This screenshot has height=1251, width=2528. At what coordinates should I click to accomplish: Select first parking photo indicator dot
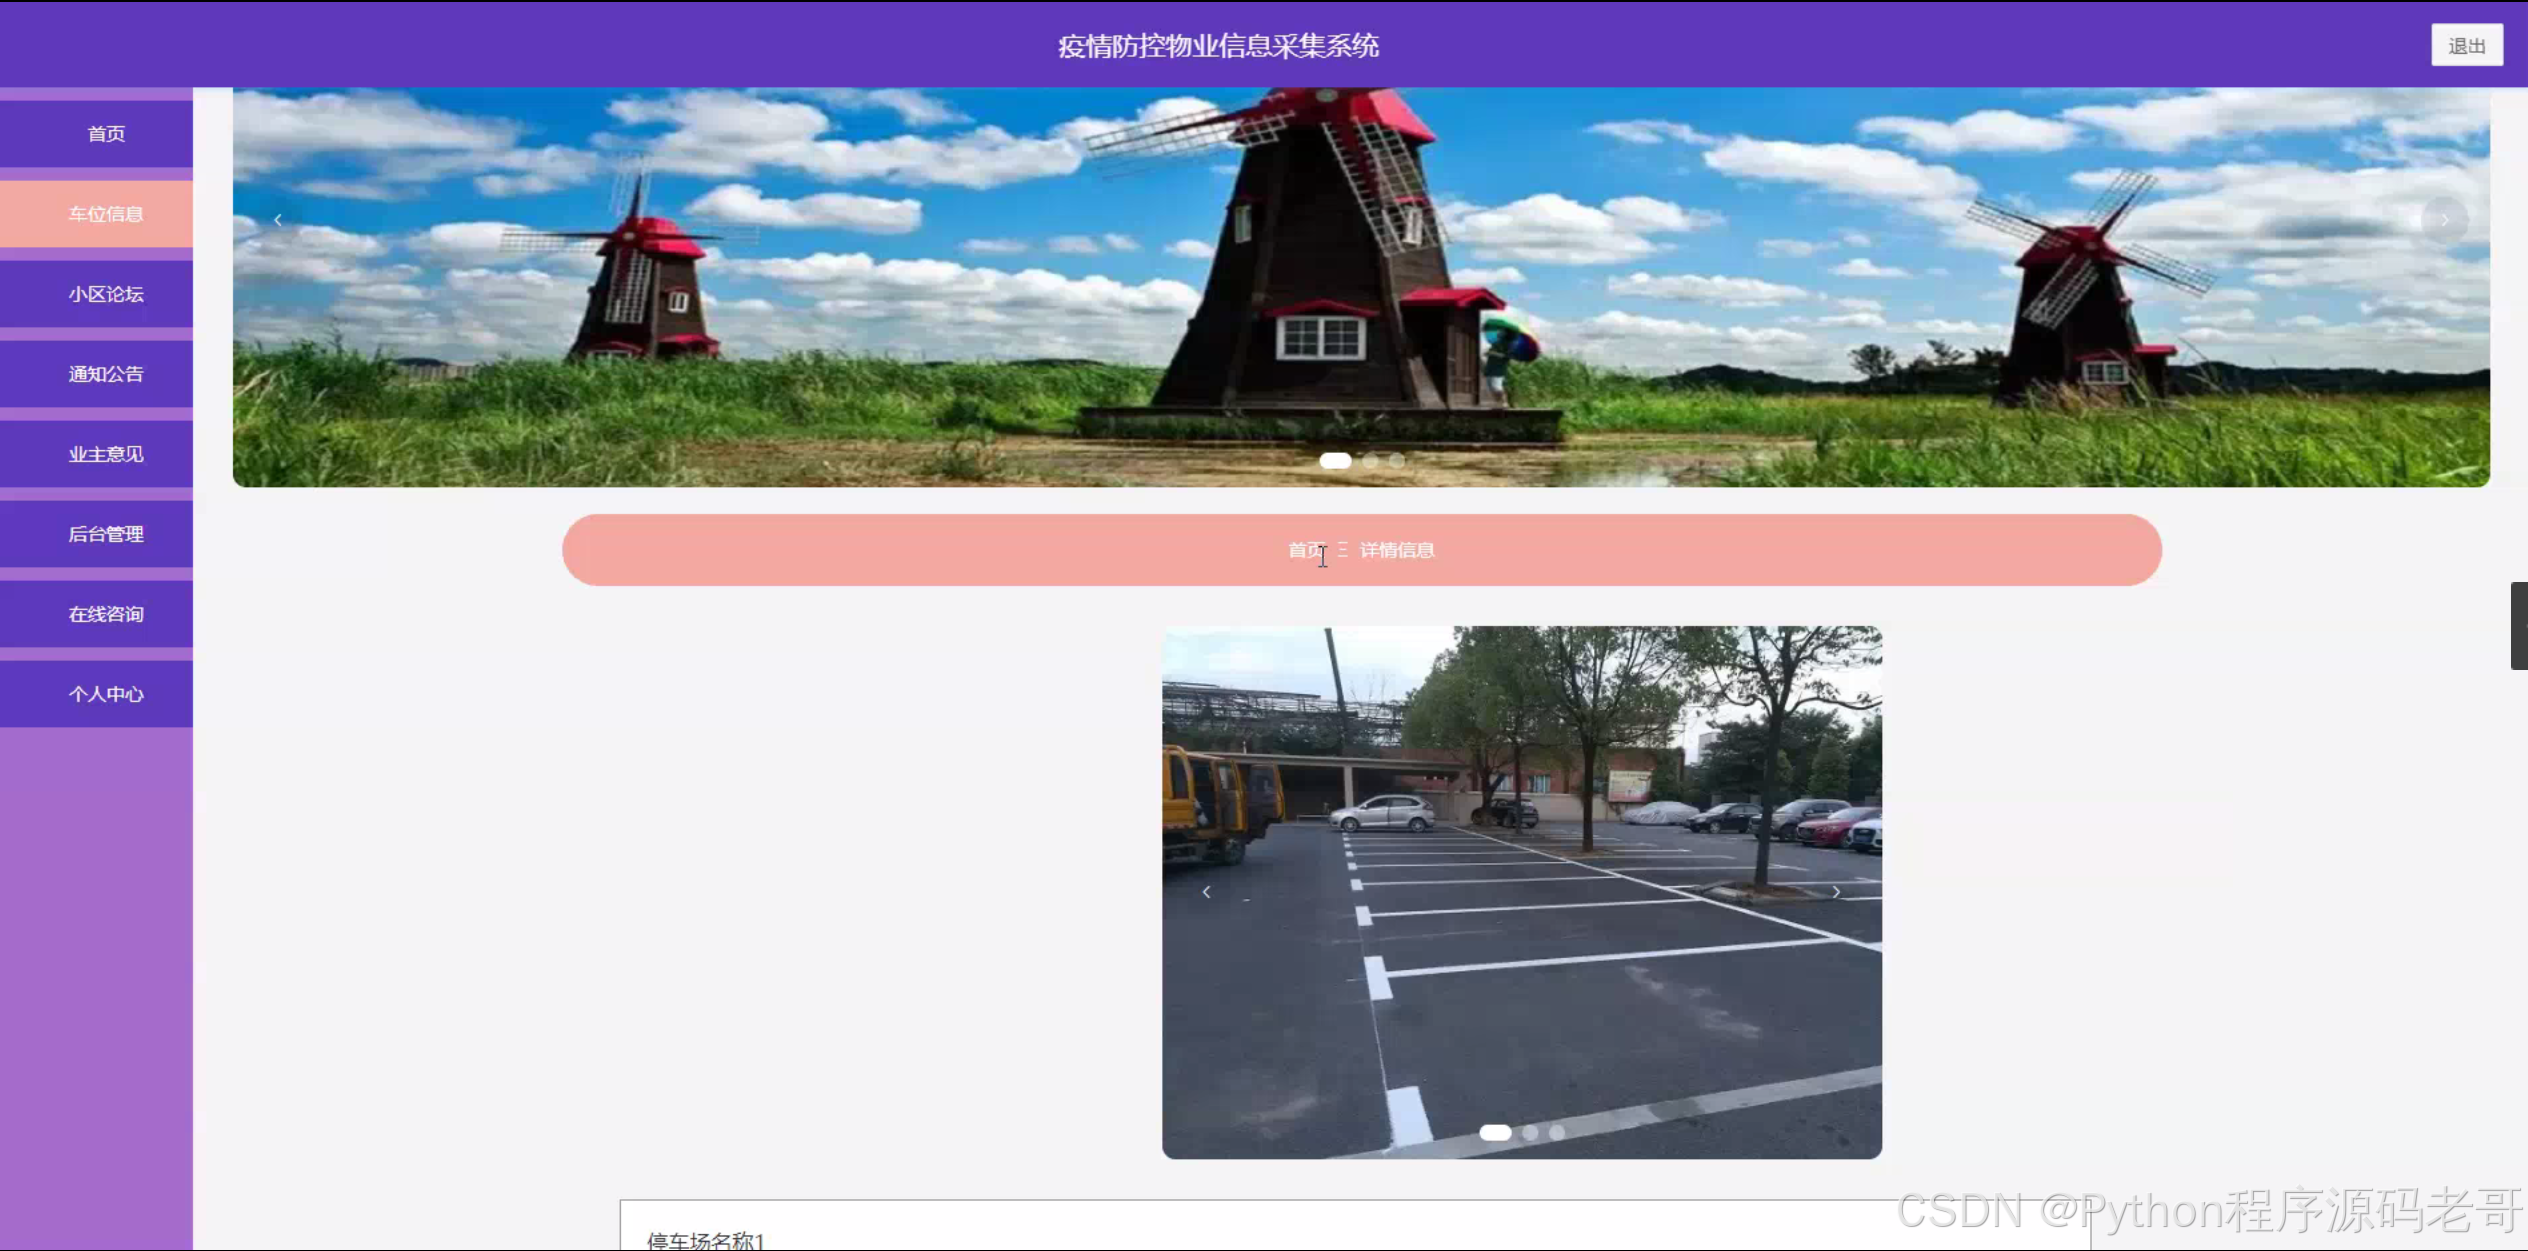pos(1495,1133)
